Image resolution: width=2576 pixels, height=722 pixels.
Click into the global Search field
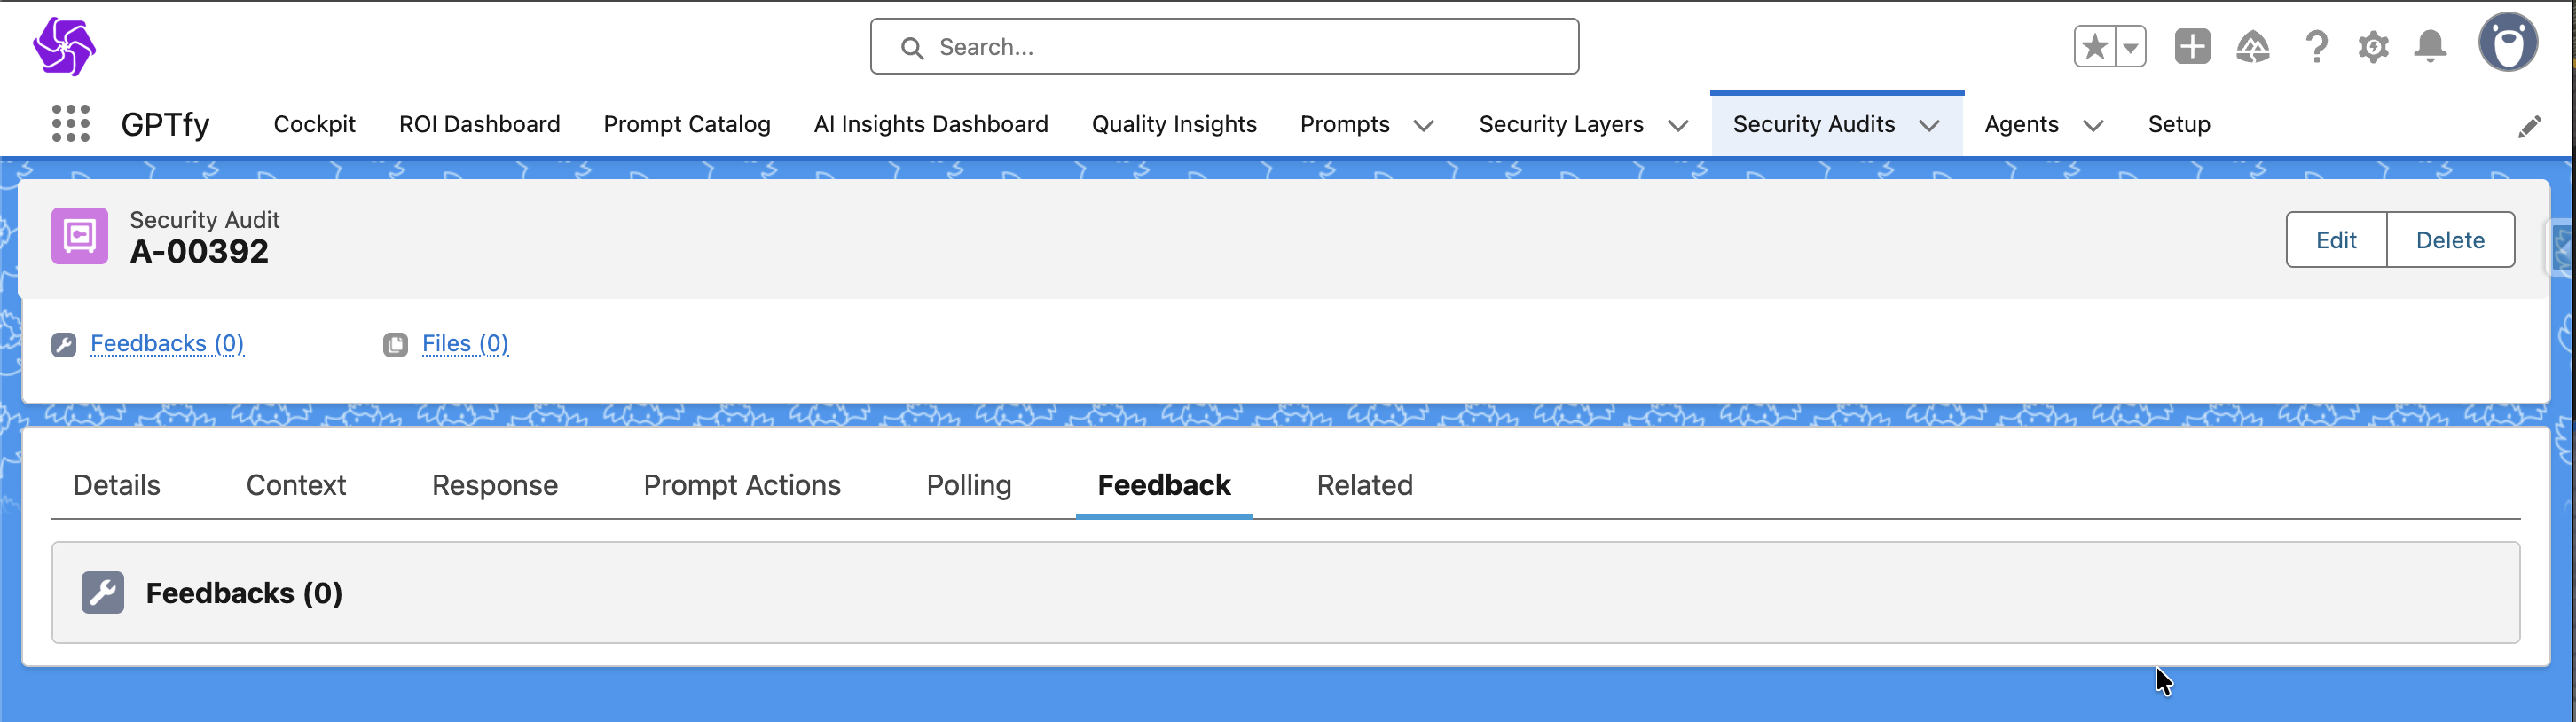[x=1224, y=47]
